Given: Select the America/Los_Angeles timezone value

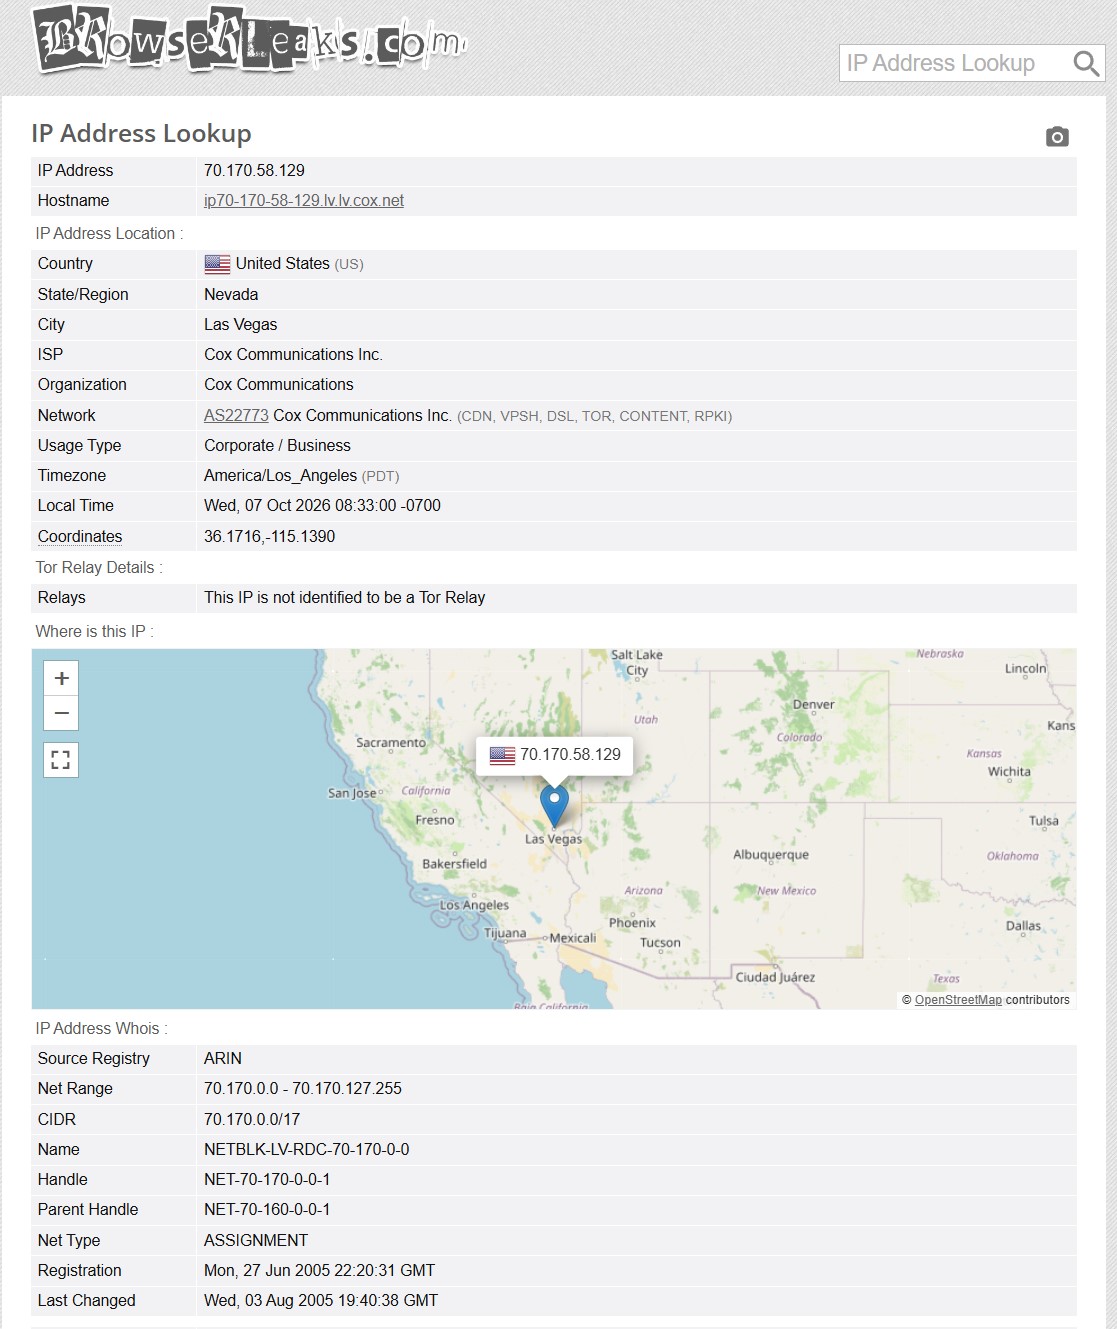Looking at the screenshot, I should [281, 475].
